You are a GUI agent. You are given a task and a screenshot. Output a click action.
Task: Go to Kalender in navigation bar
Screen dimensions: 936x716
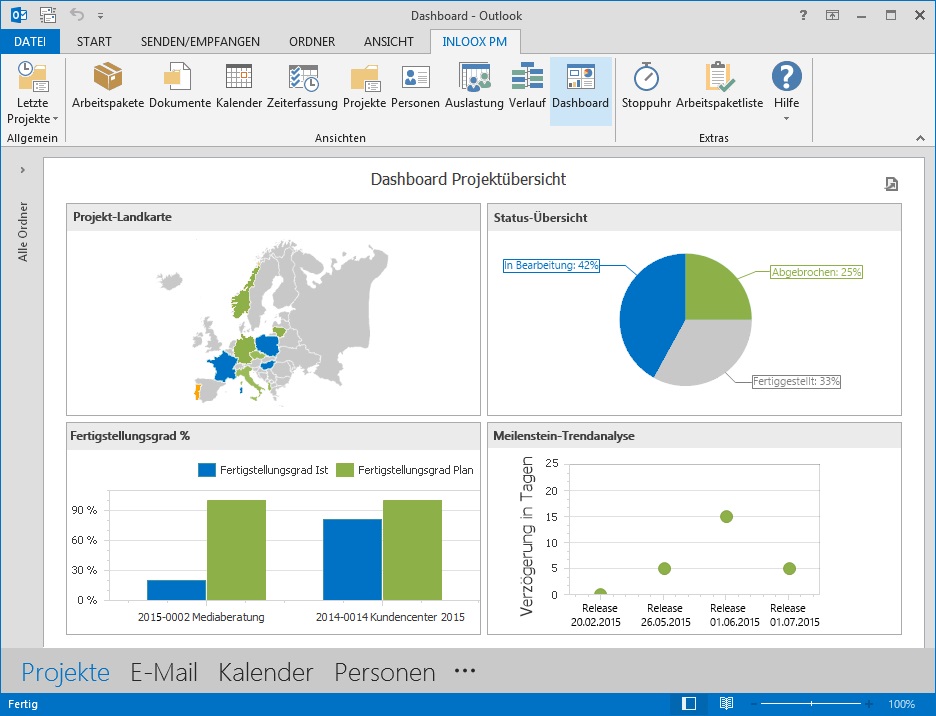pyautogui.click(x=266, y=673)
